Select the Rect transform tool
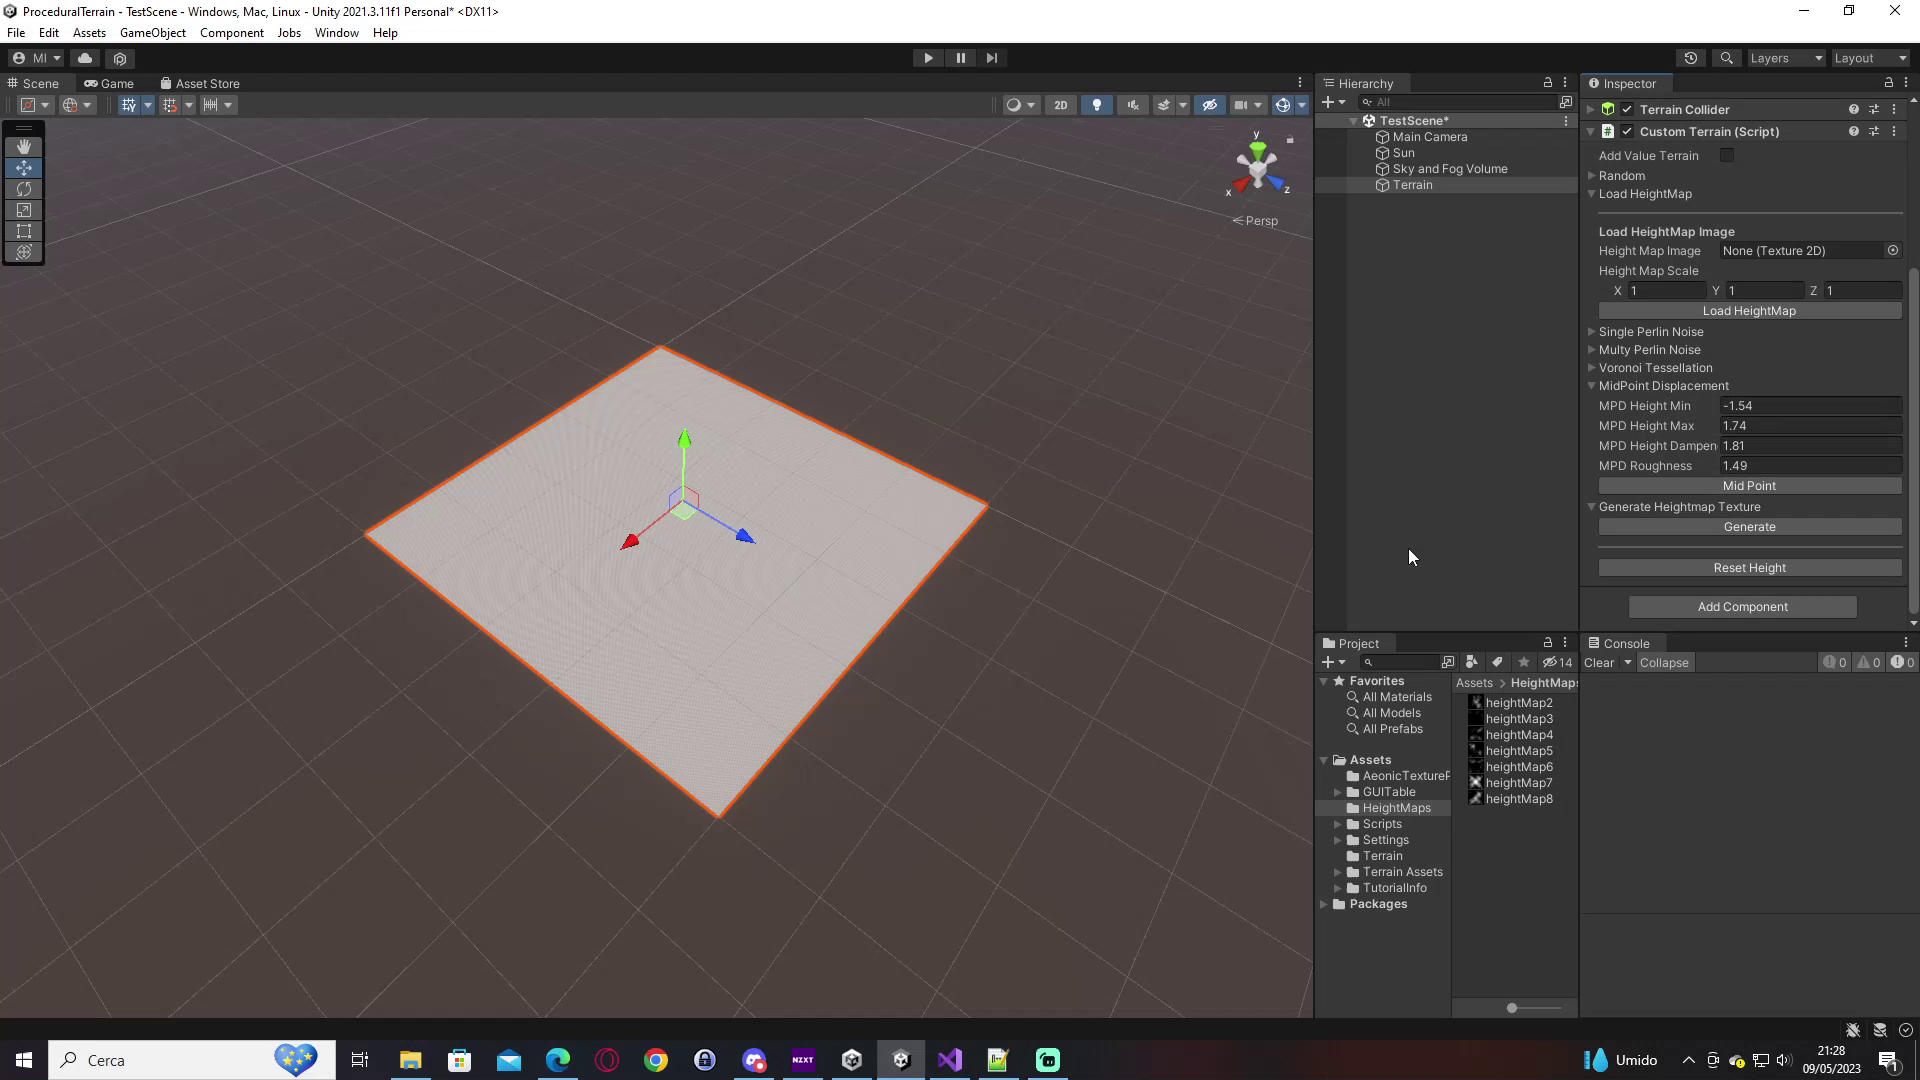Viewport: 1920px width, 1080px height. pos(24,231)
